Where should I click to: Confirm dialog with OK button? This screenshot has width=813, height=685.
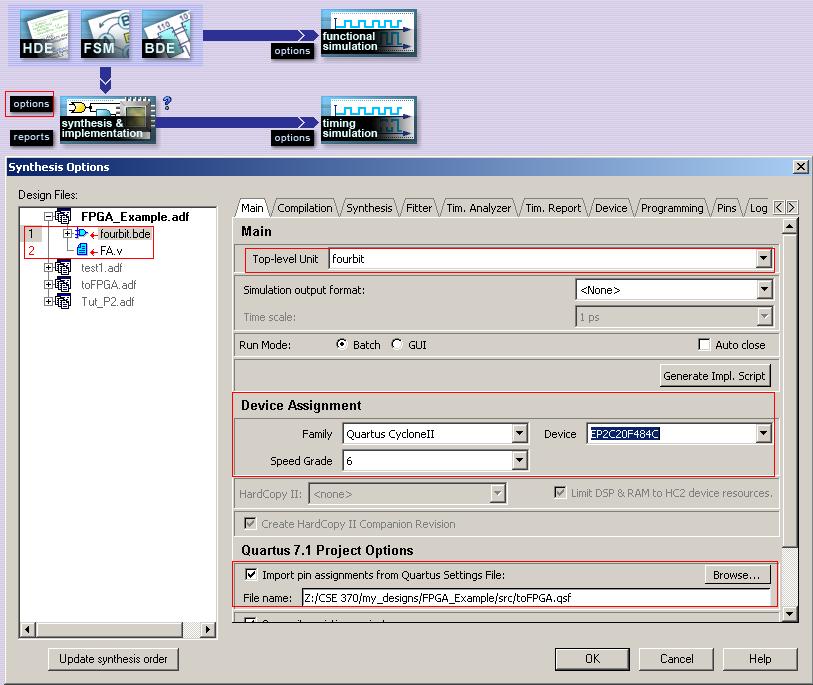[x=592, y=659]
